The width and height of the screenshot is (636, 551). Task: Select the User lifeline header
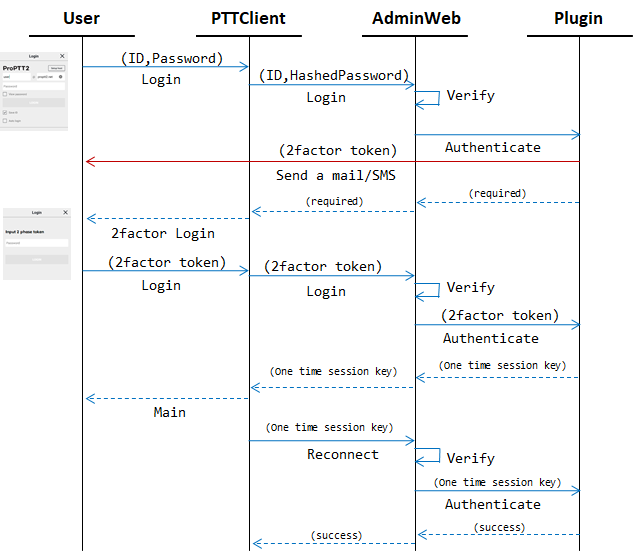coord(82,18)
